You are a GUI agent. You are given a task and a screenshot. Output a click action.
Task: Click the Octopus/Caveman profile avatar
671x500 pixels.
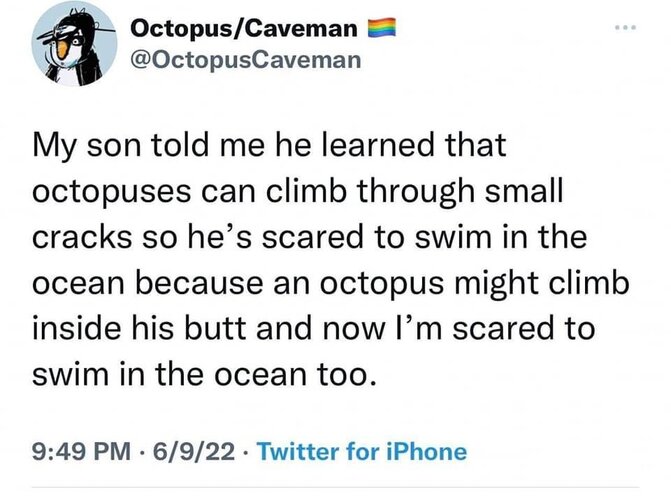76,44
